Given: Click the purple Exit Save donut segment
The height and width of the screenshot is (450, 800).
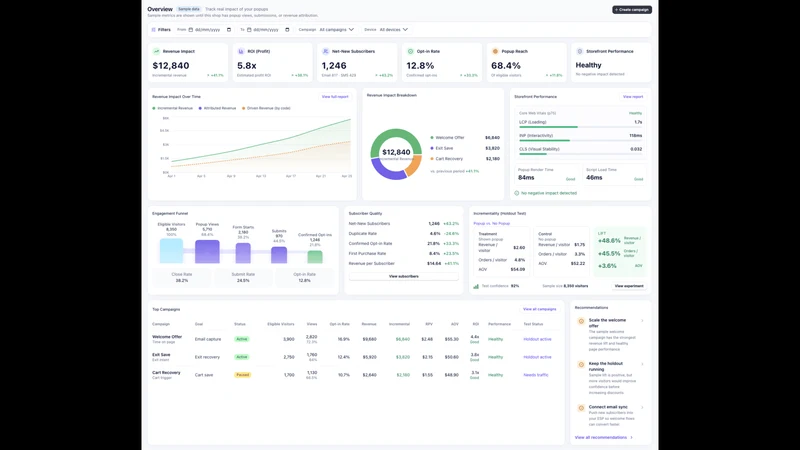Looking at the screenshot, I should (x=389, y=172).
